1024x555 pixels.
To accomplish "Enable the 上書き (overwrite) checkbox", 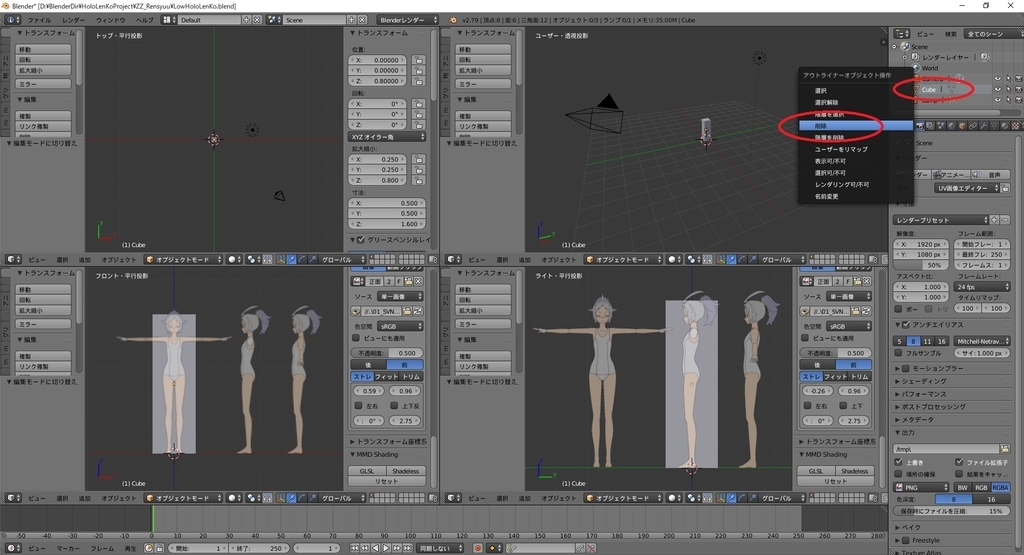I will tap(900, 462).
